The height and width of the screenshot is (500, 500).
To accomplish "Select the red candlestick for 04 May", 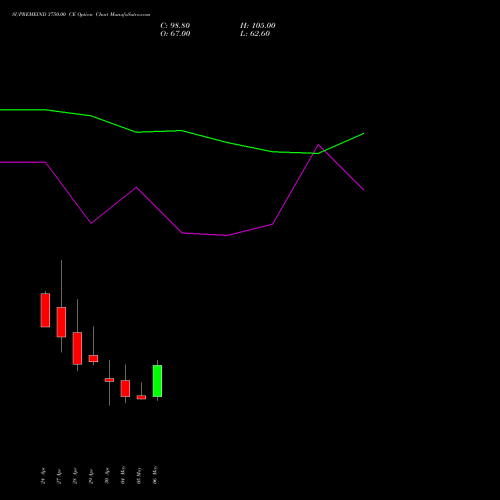I will click(x=125, y=388).
